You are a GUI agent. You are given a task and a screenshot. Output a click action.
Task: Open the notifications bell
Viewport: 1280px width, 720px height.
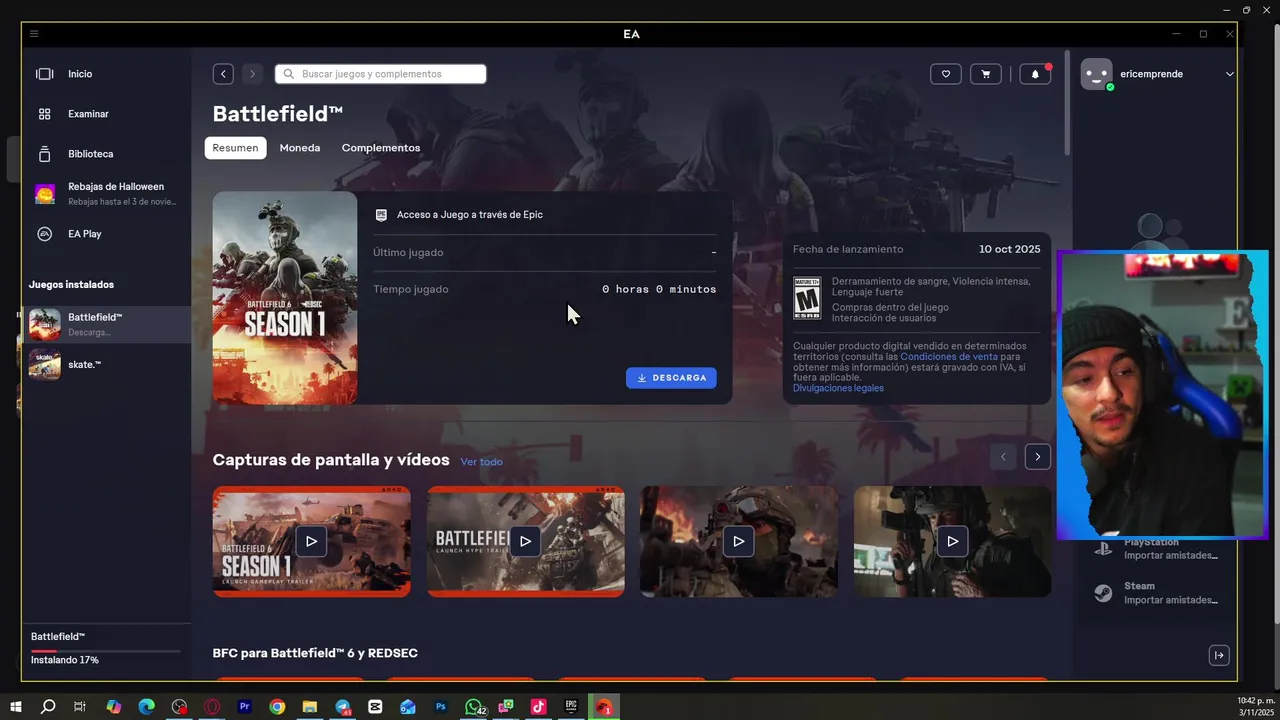1035,74
